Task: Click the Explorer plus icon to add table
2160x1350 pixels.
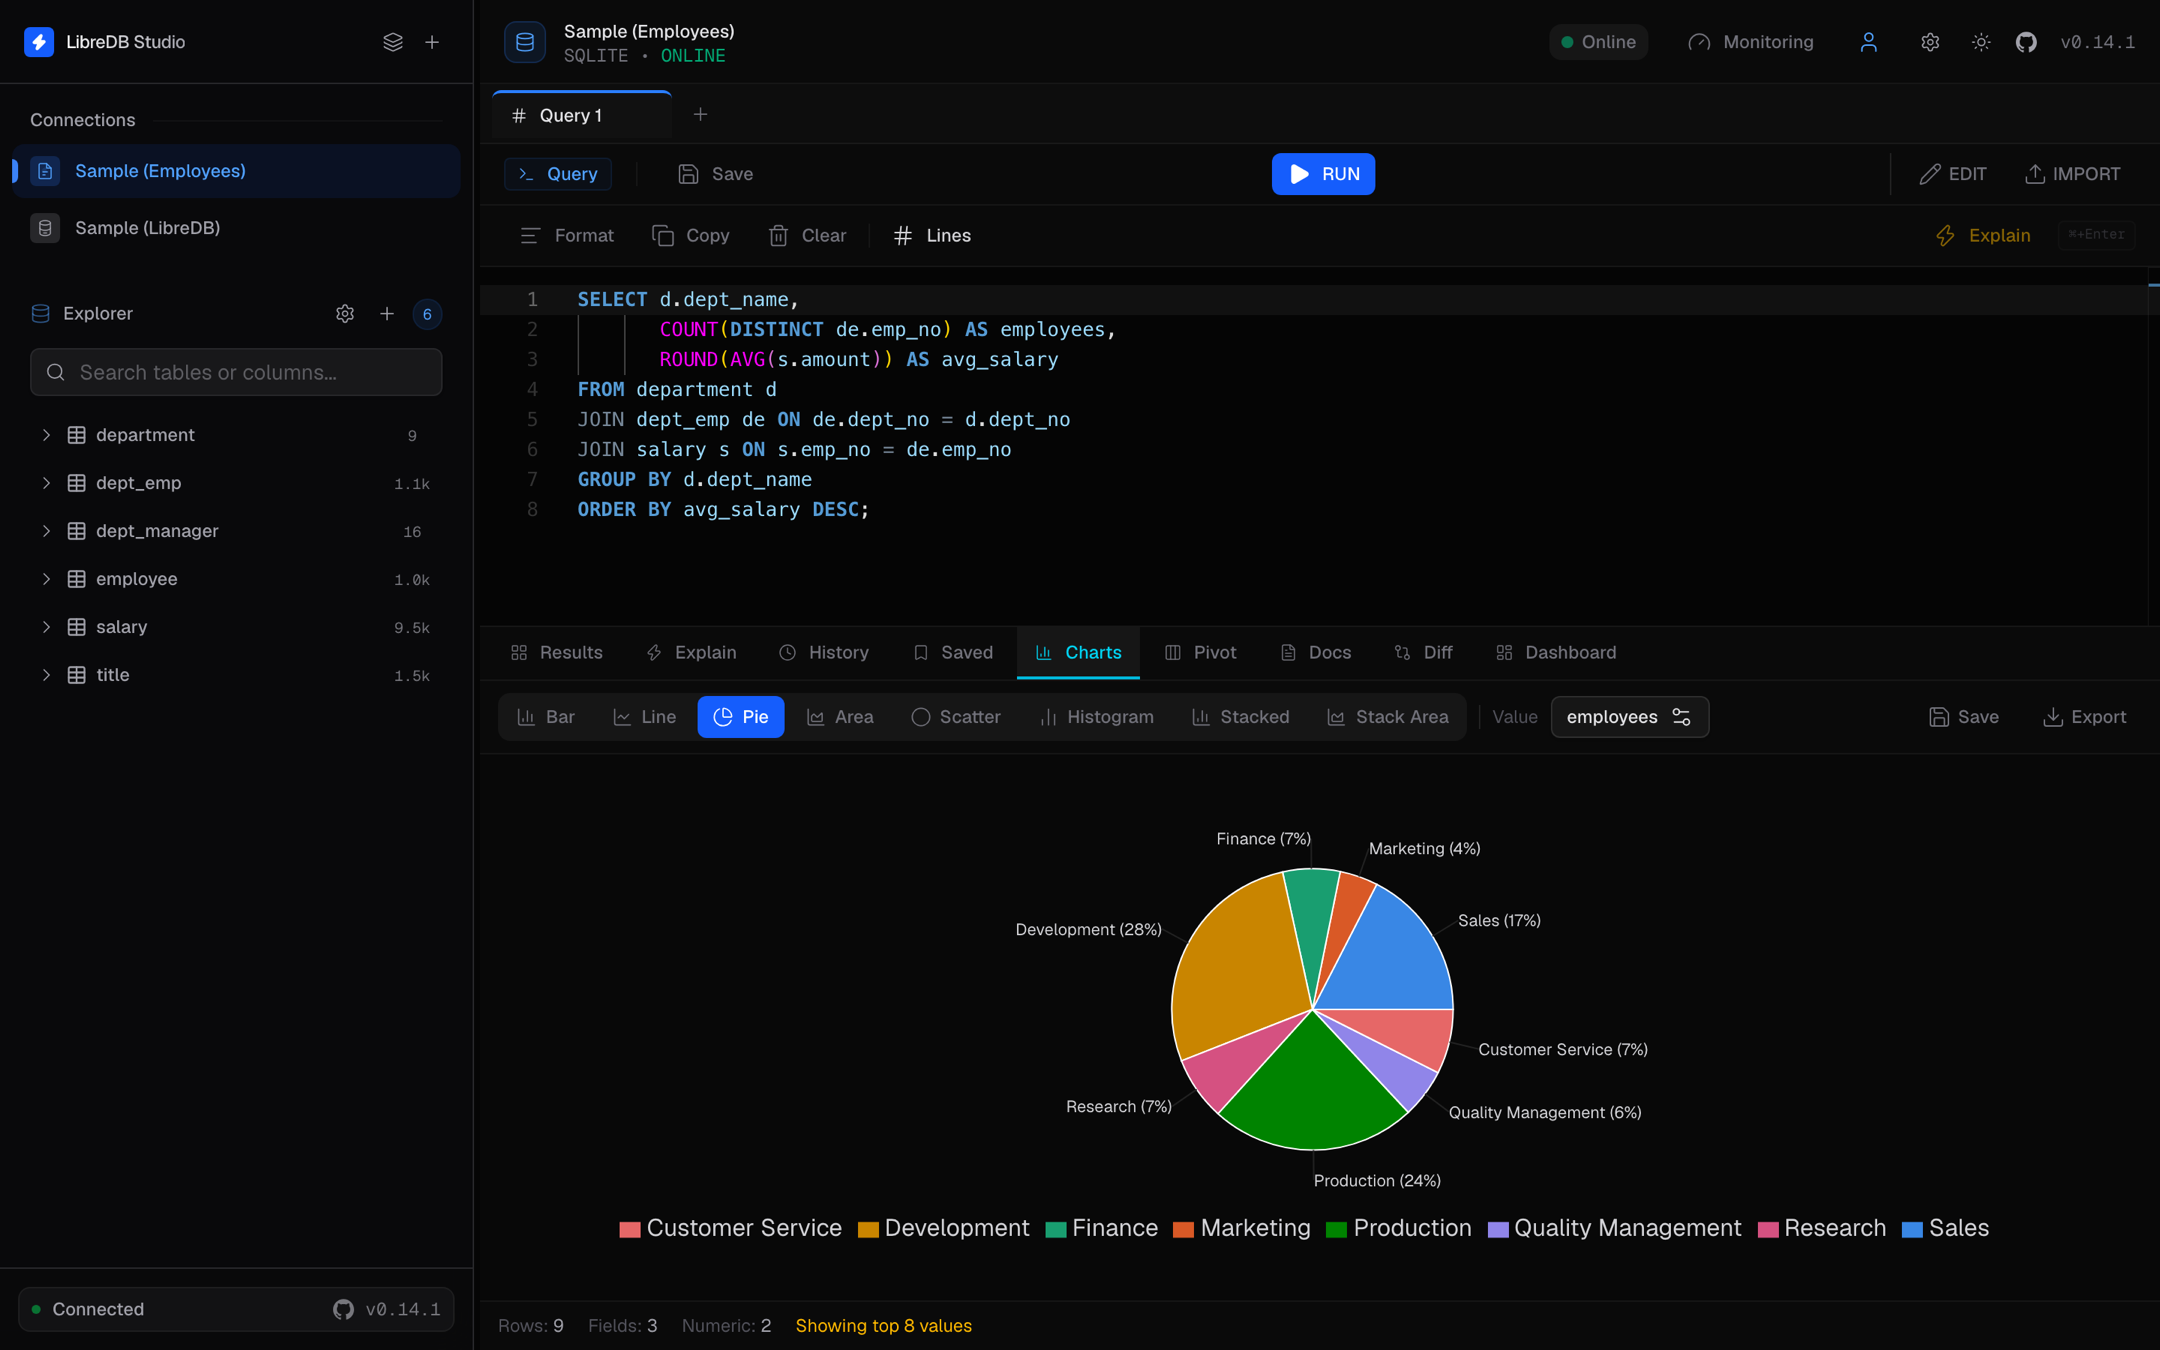Action: click(387, 314)
